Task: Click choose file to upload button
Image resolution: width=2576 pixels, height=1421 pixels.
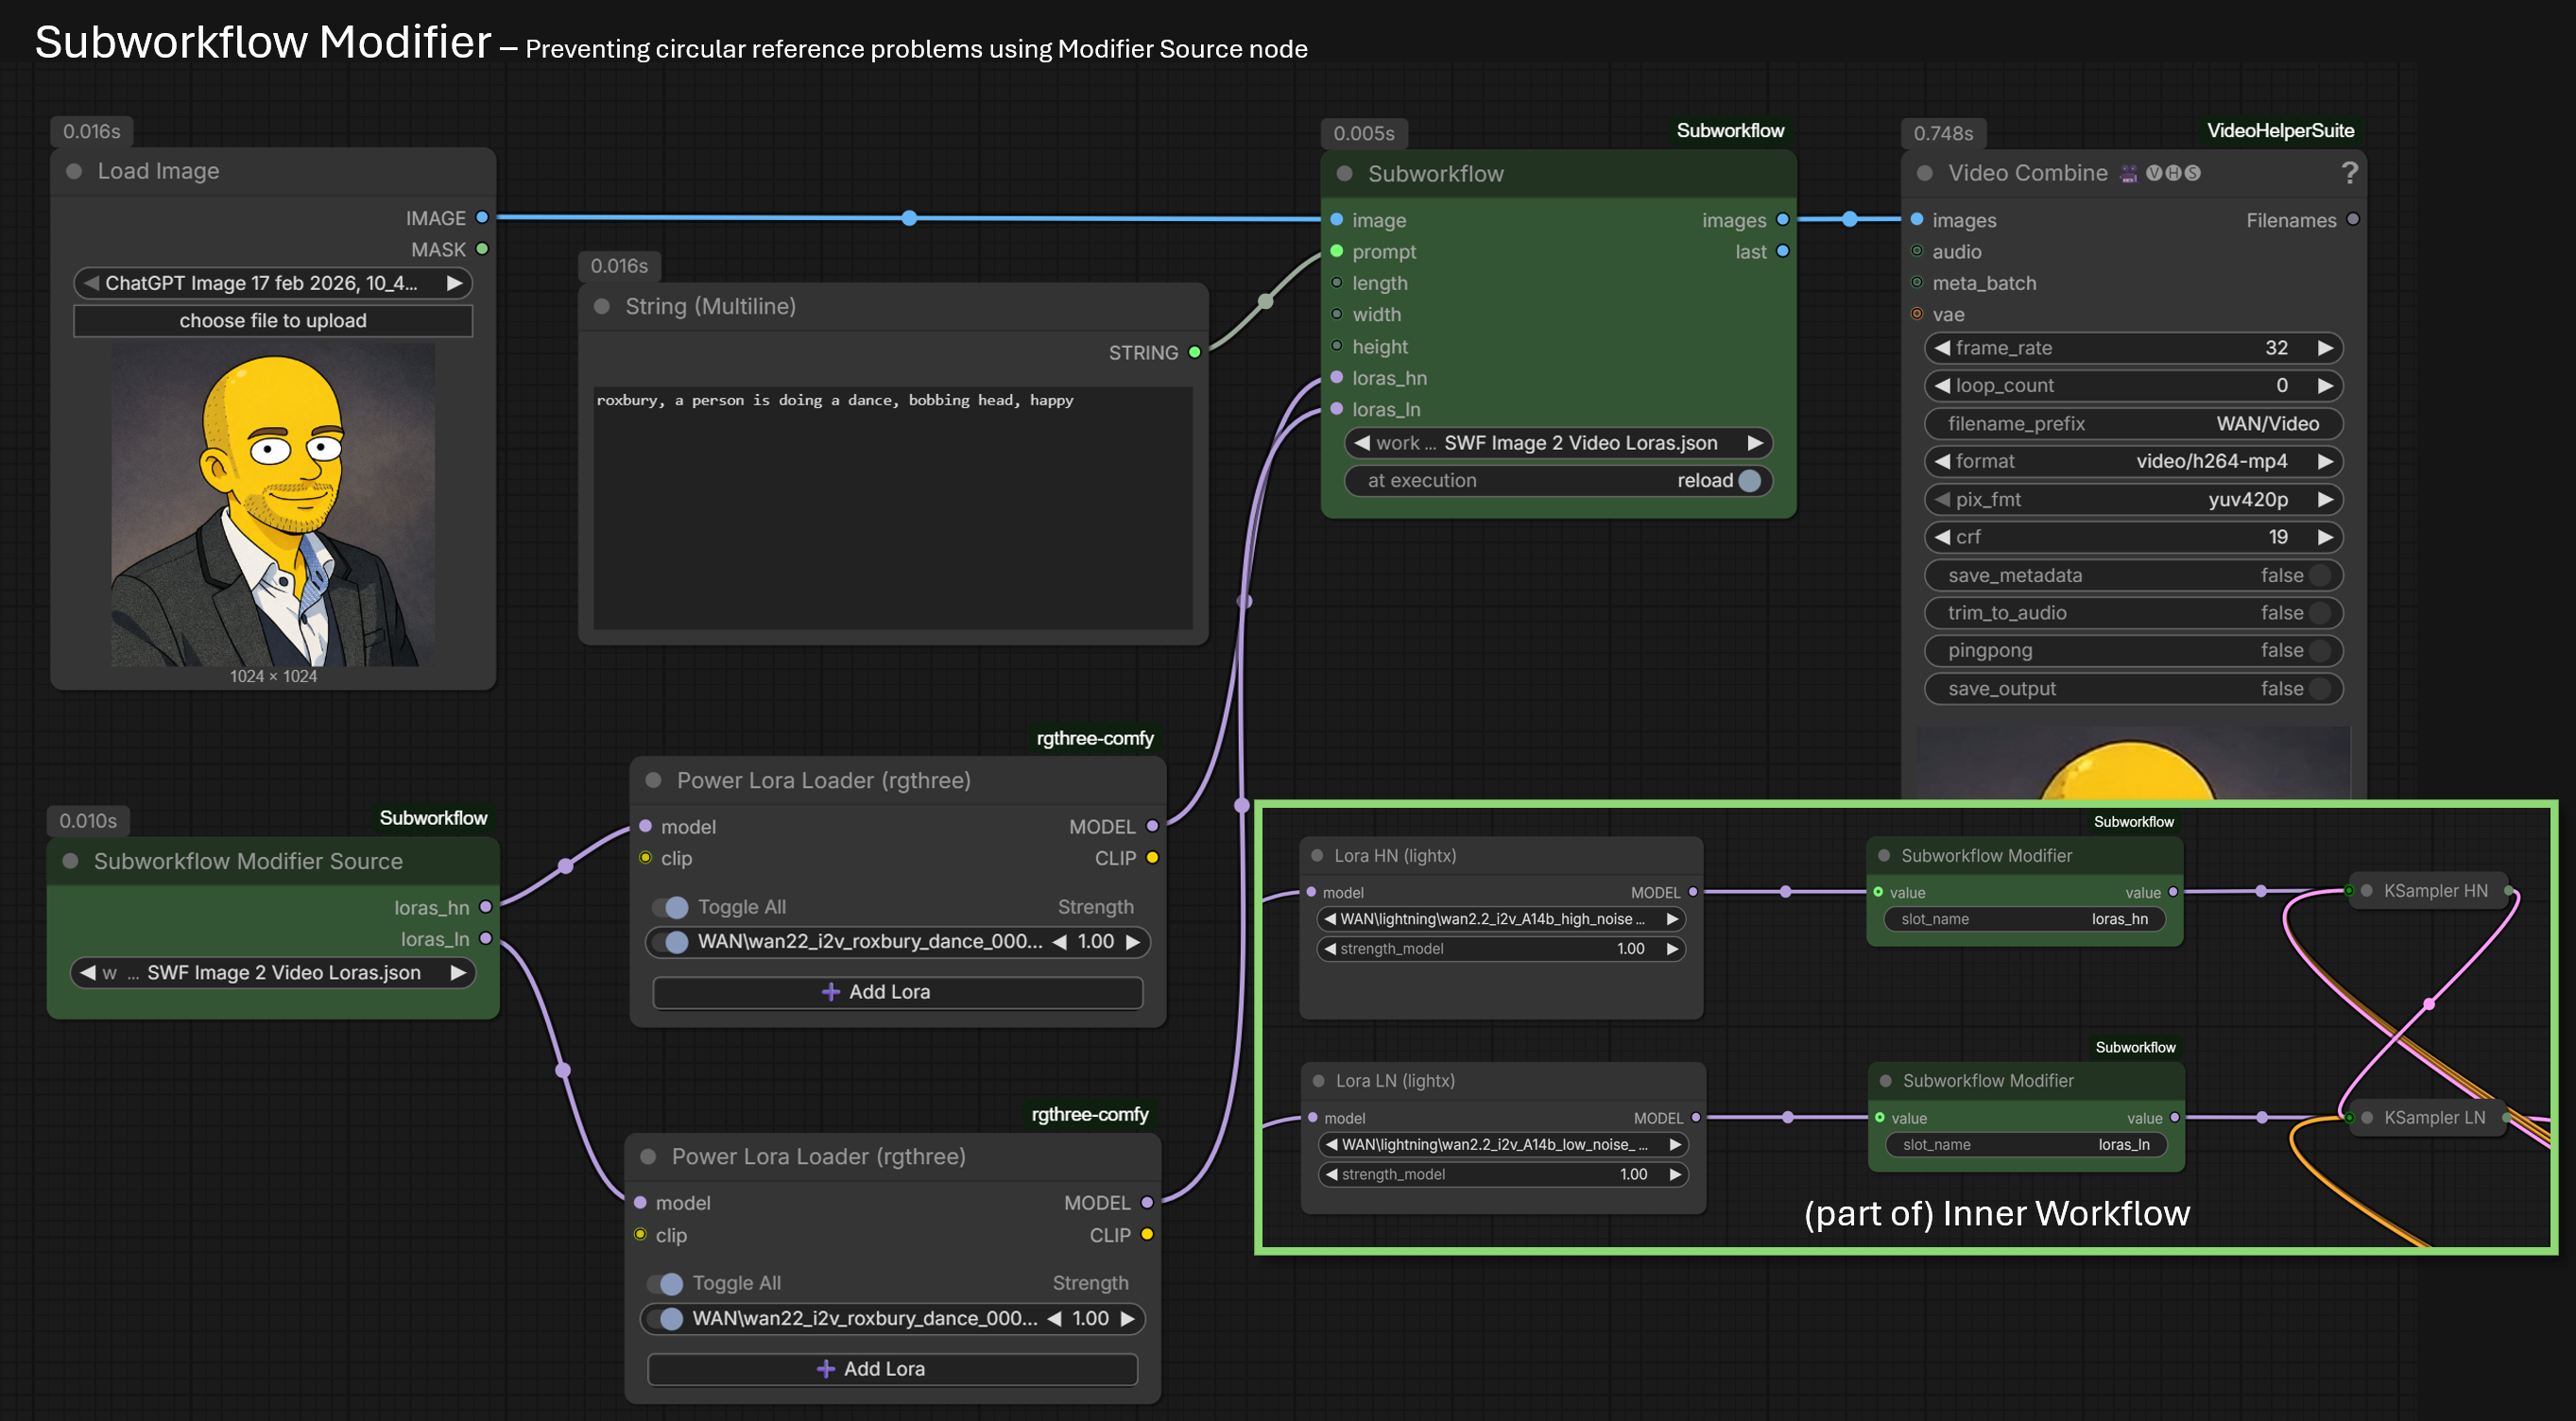Action: pyautogui.click(x=273, y=320)
